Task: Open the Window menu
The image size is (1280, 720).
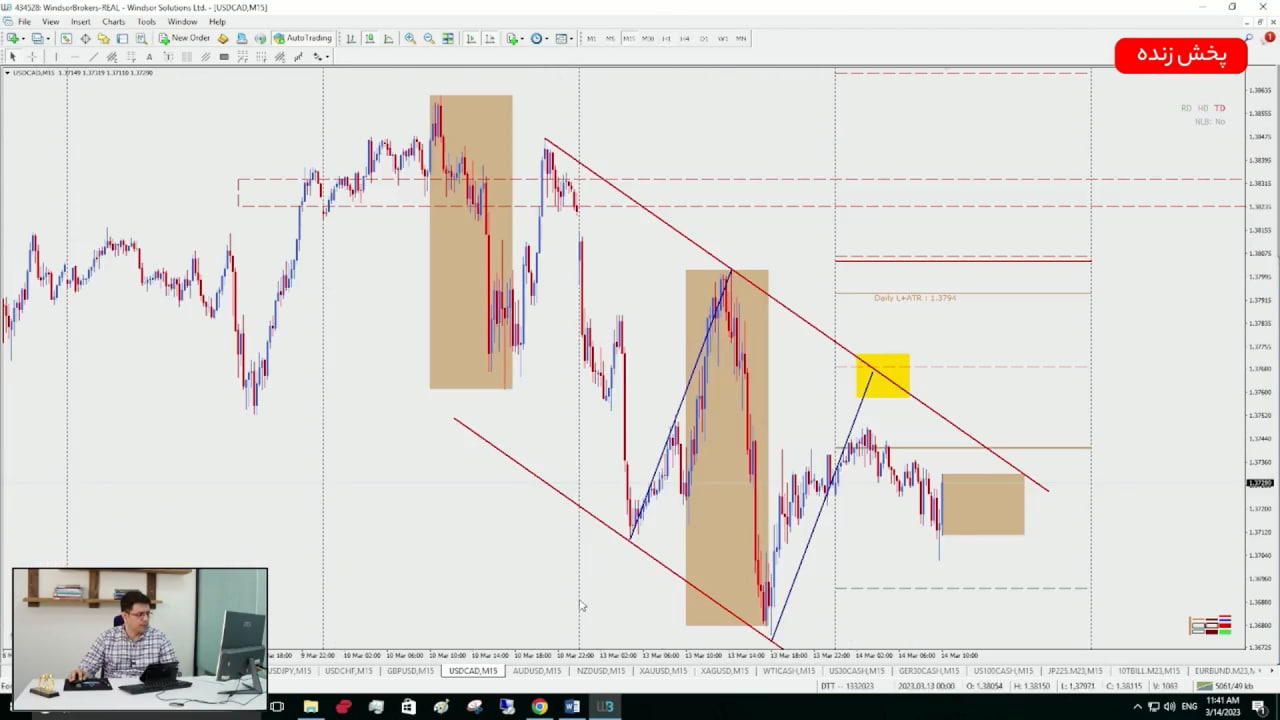Action: (182, 21)
